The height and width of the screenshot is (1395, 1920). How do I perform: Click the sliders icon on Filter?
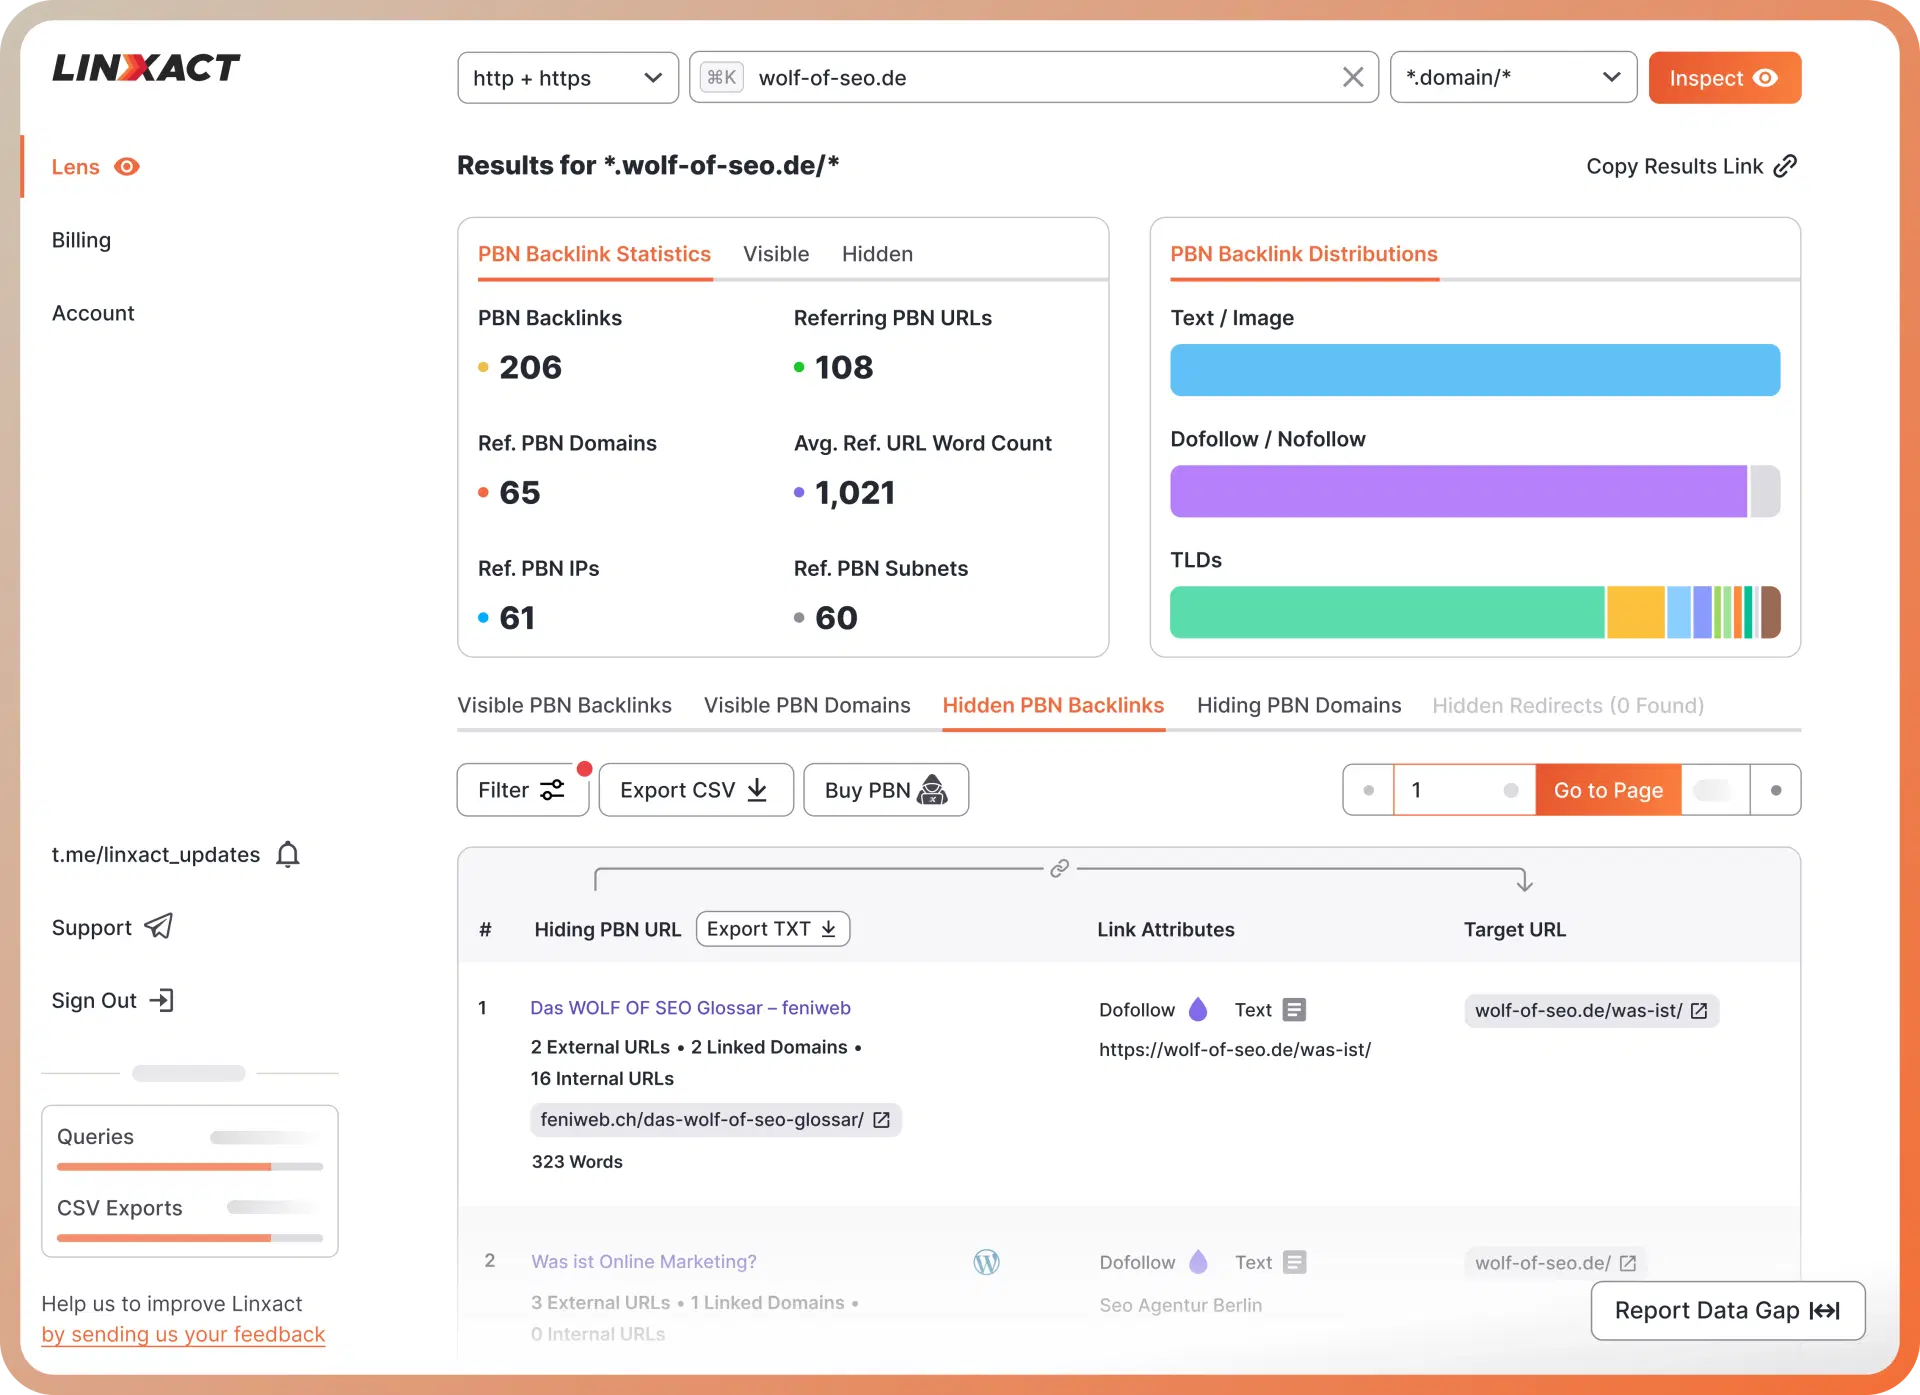coord(553,790)
